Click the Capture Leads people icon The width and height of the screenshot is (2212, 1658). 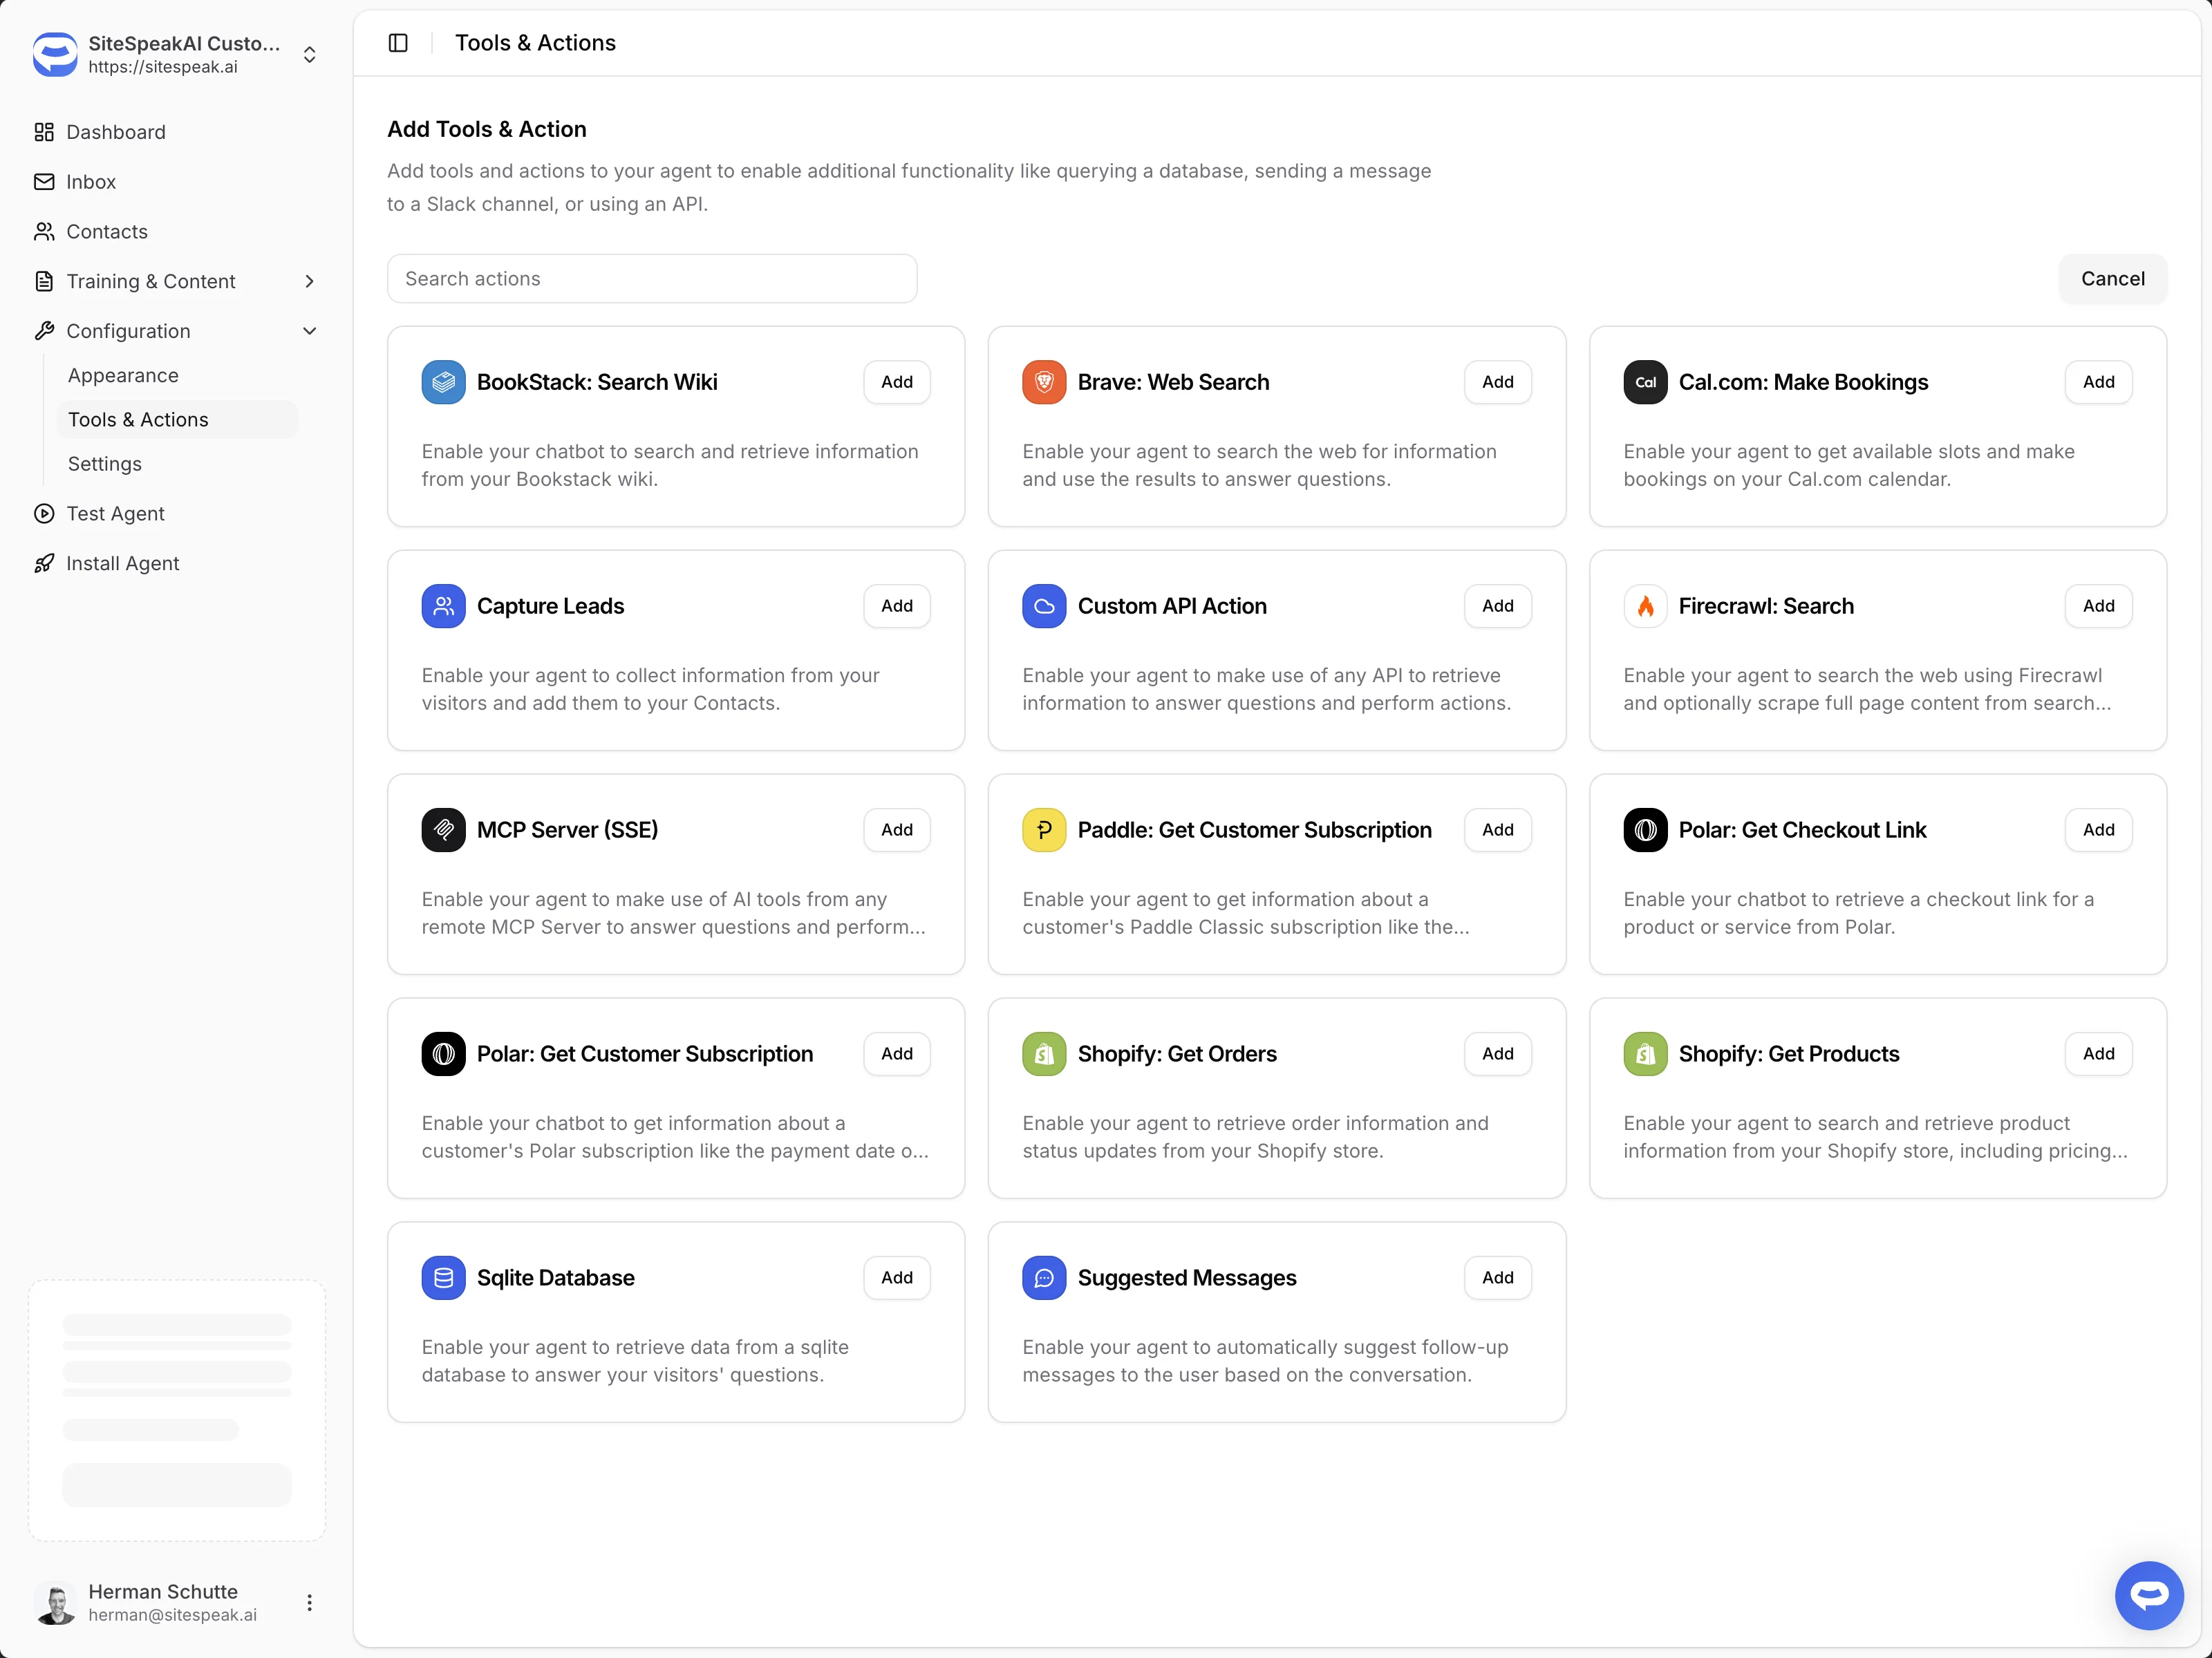point(443,605)
